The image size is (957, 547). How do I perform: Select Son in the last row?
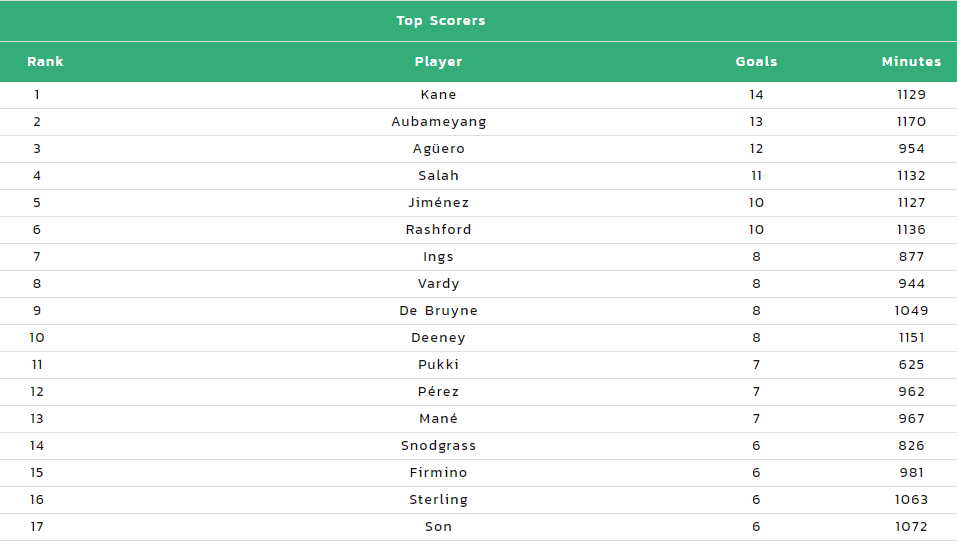438,527
